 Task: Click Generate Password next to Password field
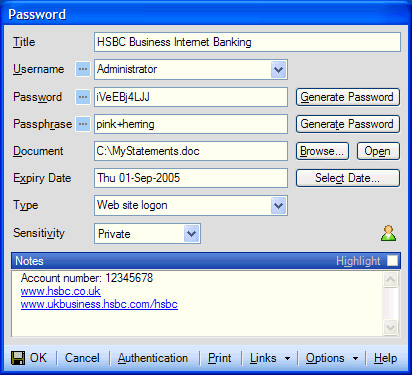(348, 97)
